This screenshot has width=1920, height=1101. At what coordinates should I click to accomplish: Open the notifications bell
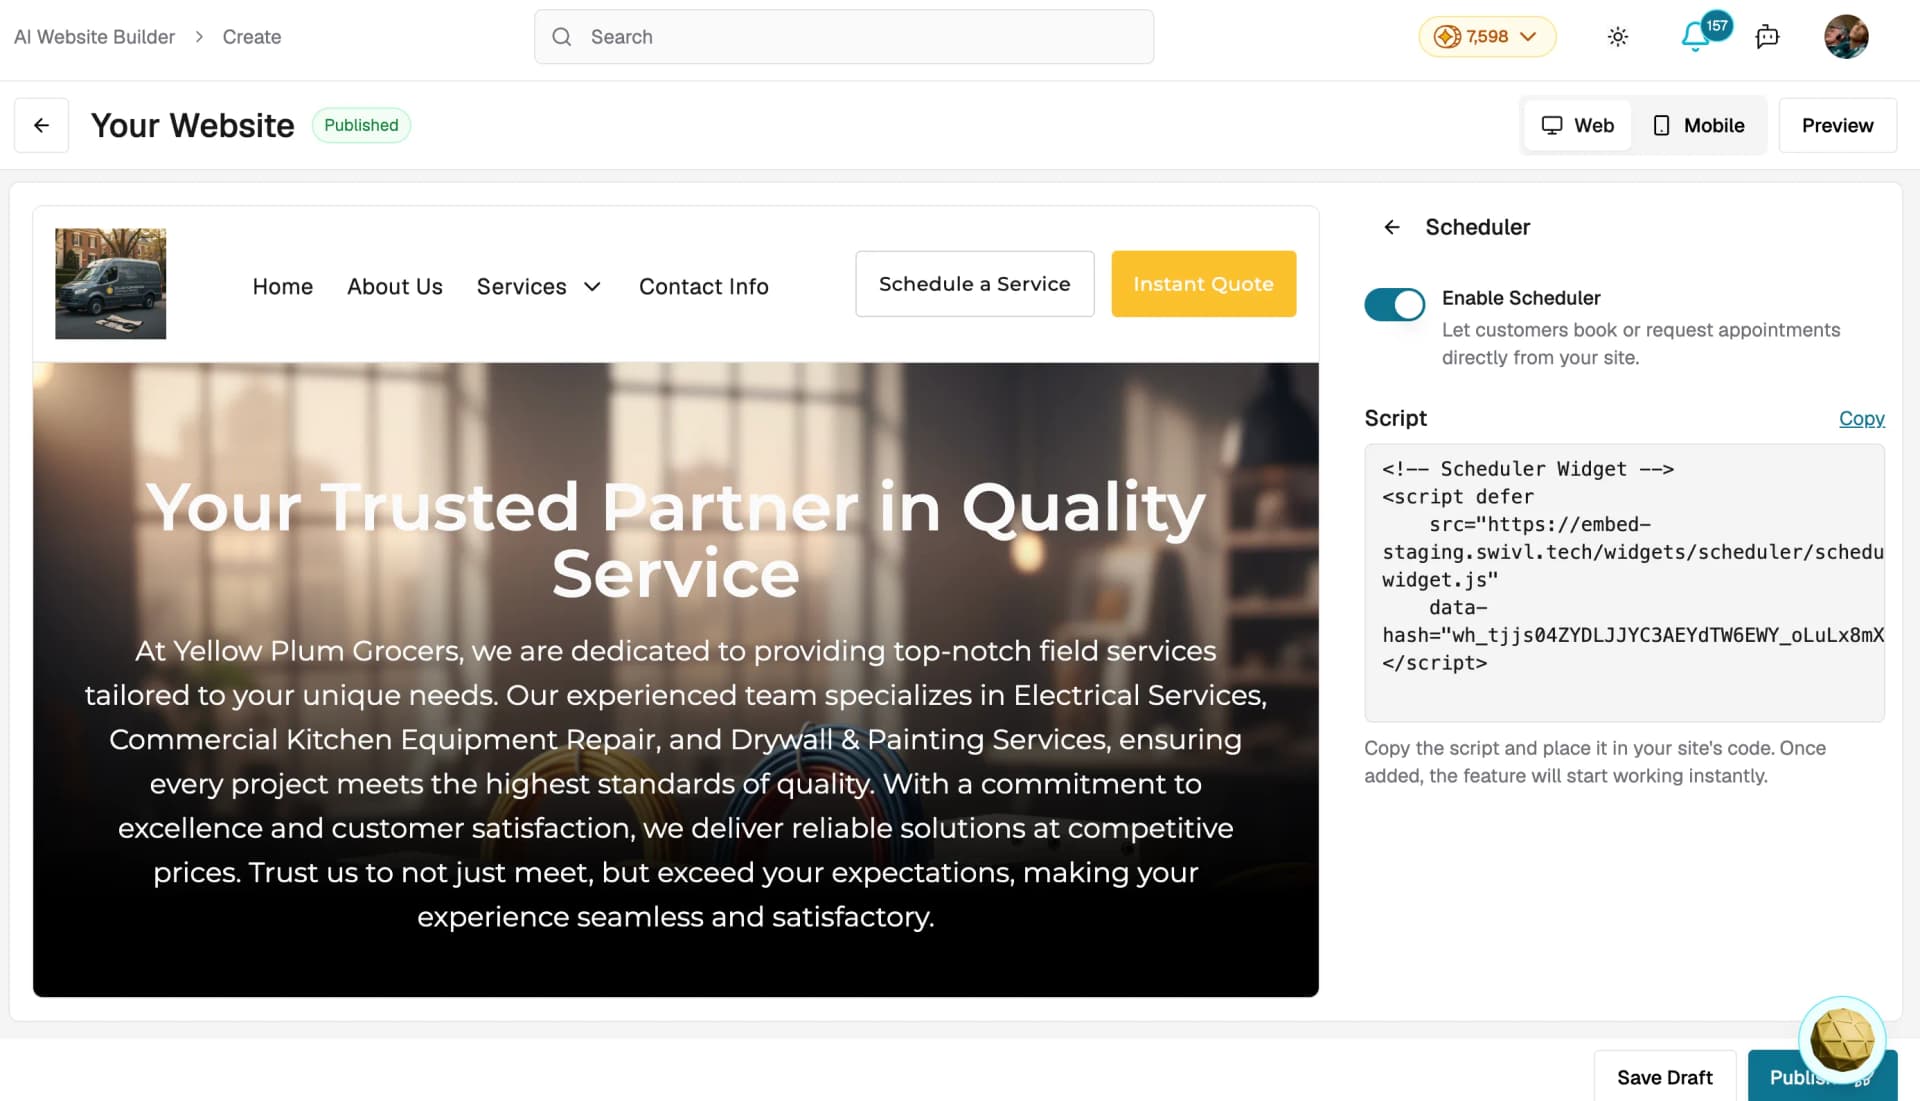tap(1695, 37)
